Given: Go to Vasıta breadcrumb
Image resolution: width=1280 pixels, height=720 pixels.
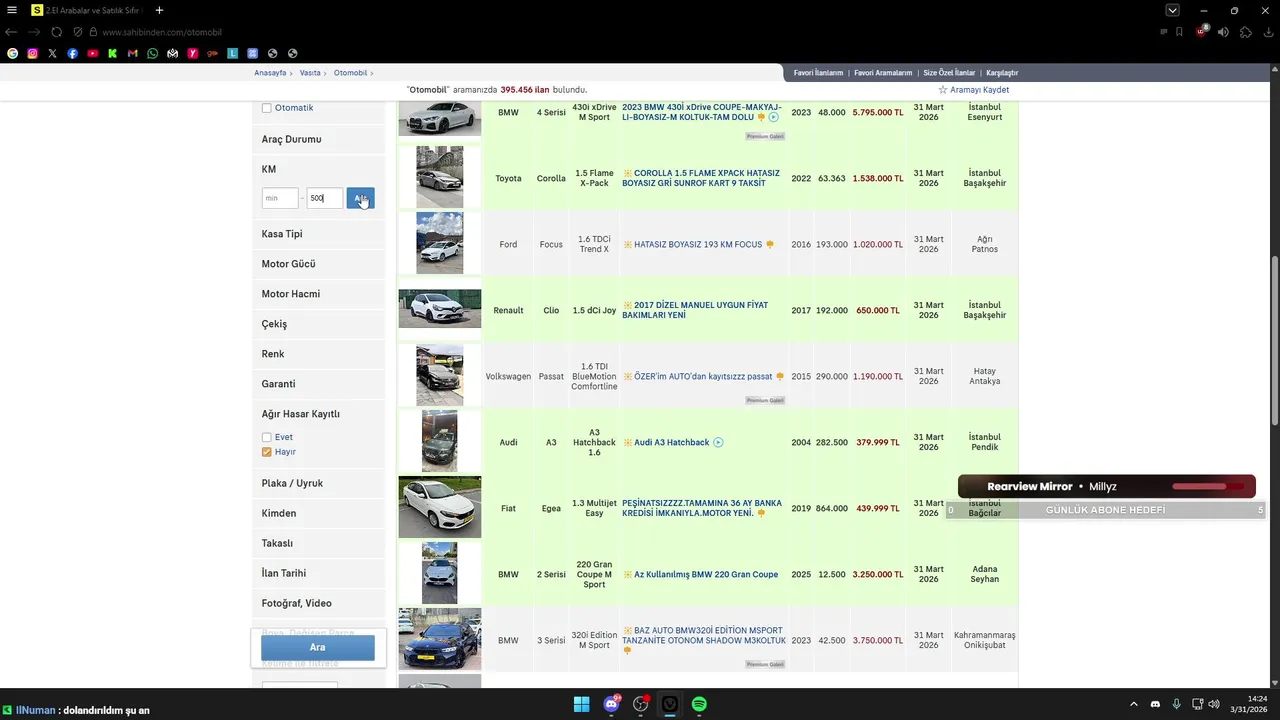Looking at the screenshot, I should pos(310,73).
